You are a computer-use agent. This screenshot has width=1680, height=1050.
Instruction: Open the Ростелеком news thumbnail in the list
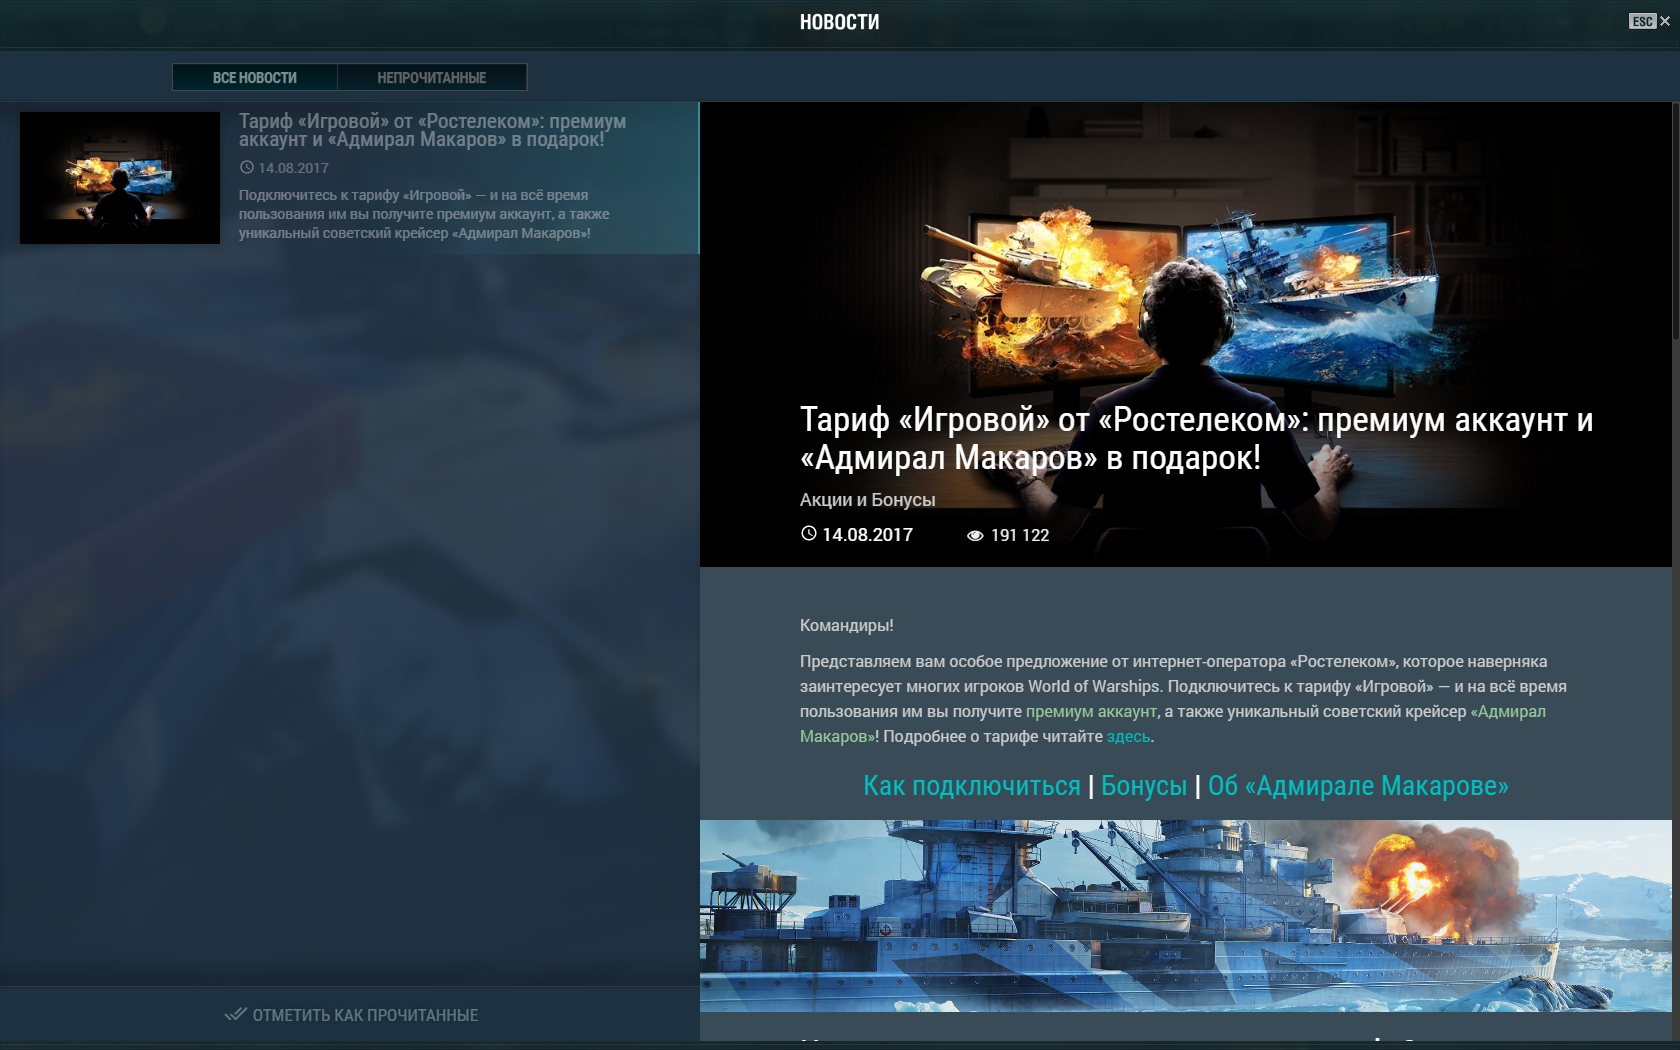(x=120, y=178)
